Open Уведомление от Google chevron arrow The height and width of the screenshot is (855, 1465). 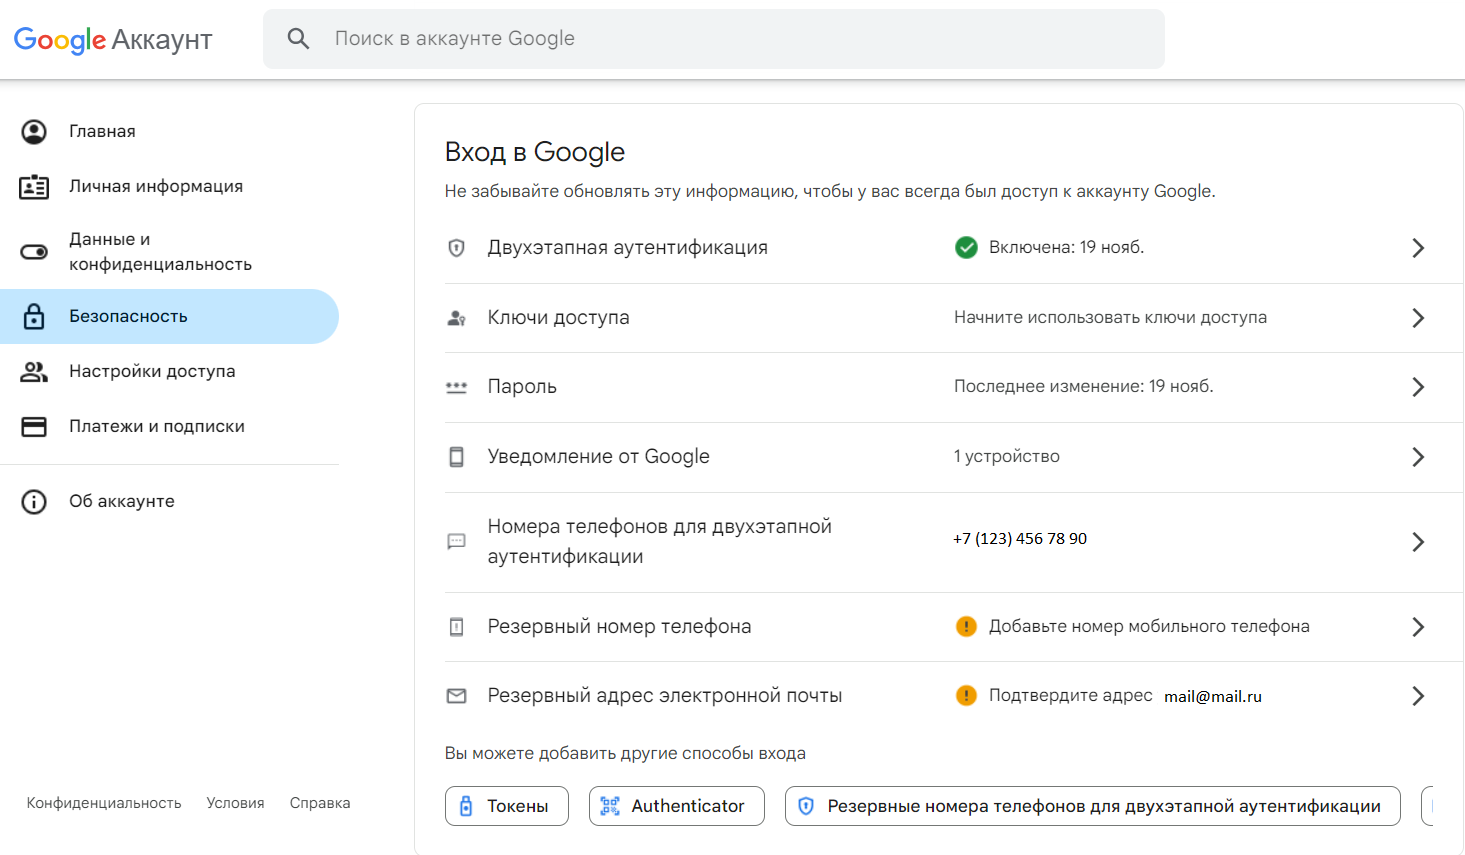1418,457
